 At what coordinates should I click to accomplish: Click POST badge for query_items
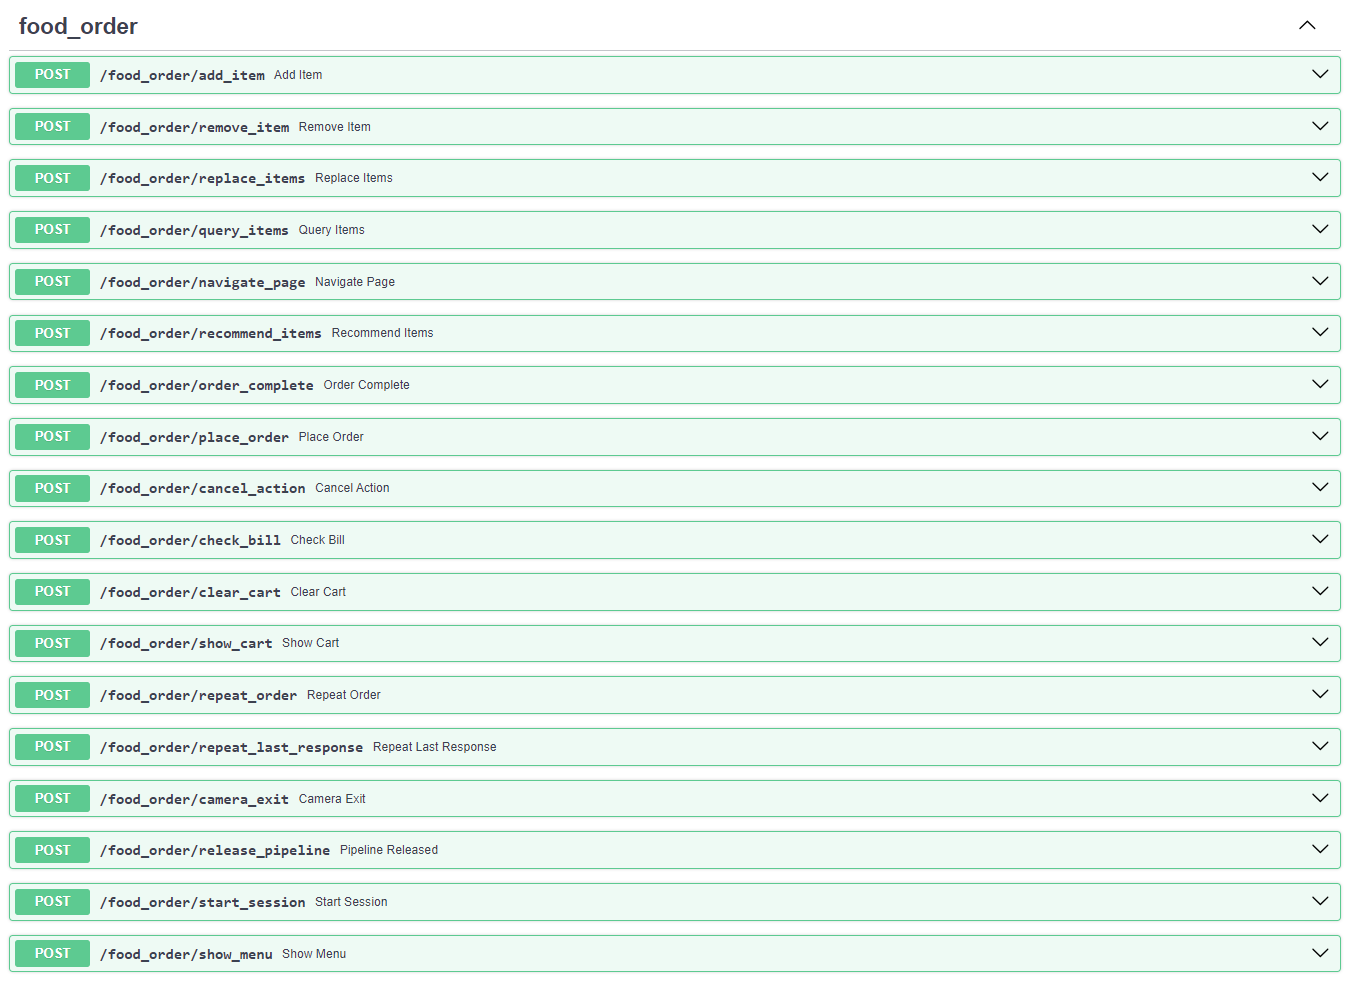click(53, 230)
